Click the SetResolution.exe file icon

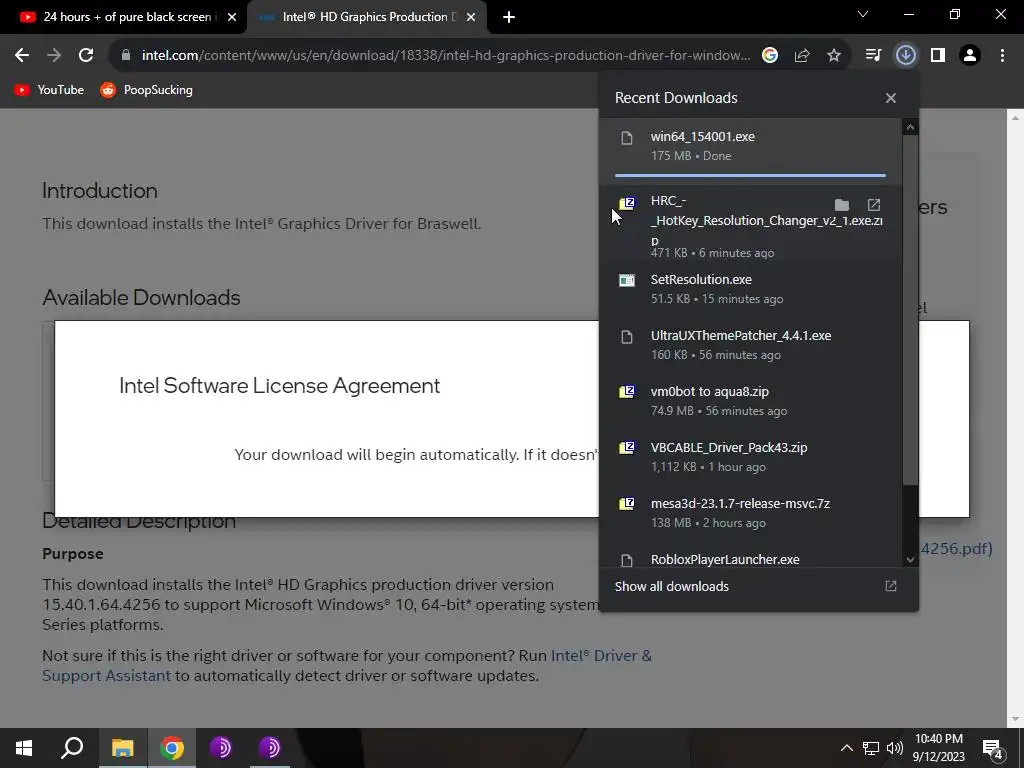tap(627, 280)
